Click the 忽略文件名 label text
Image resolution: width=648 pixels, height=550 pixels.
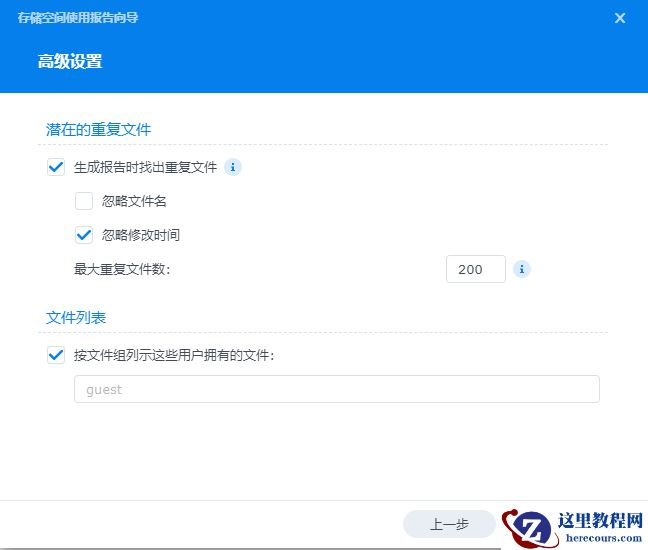[134, 201]
